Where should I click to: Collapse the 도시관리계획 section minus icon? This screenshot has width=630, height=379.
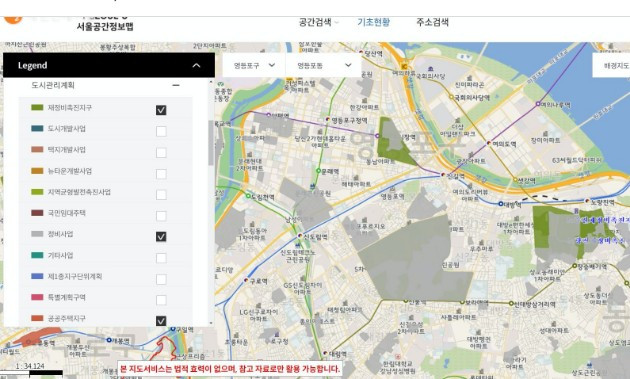coord(176,85)
